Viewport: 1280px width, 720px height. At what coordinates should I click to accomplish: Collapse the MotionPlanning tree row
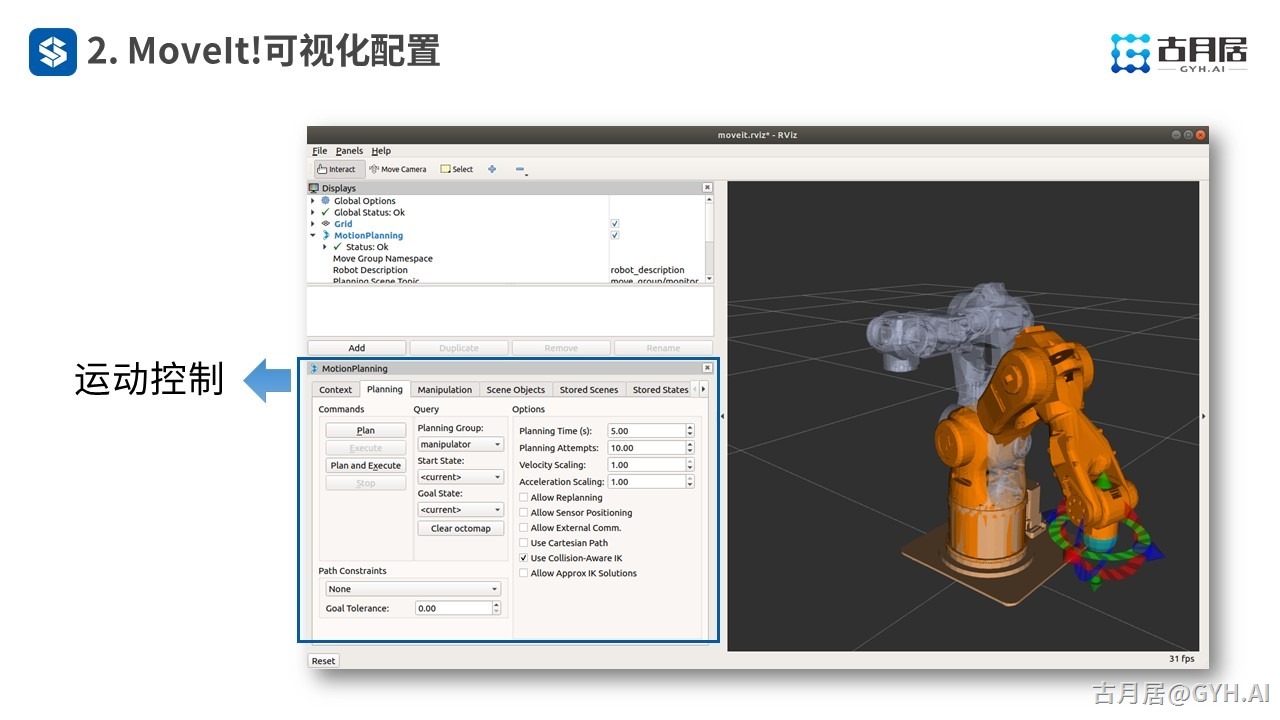pyautogui.click(x=313, y=235)
